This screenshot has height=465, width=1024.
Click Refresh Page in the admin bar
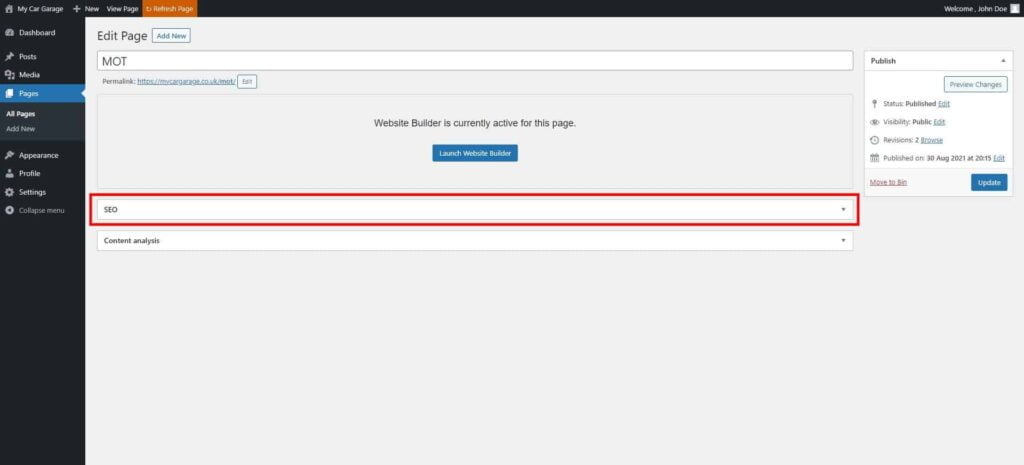click(169, 9)
